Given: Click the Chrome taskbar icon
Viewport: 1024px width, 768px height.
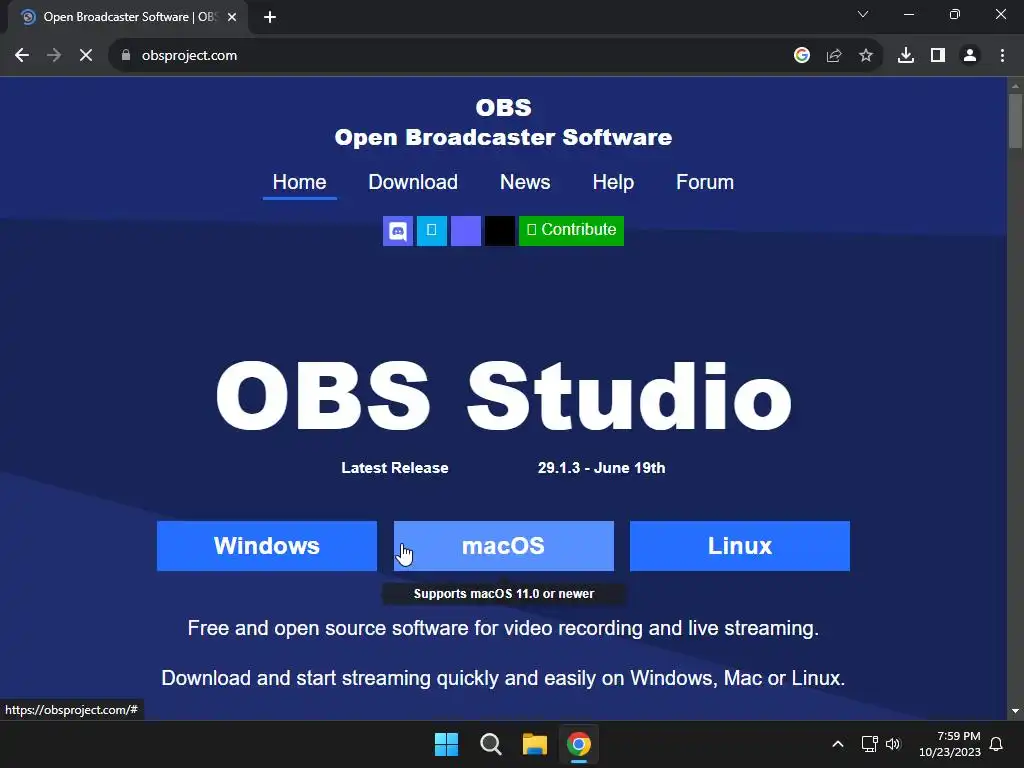Looking at the screenshot, I should tap(579, 744).
